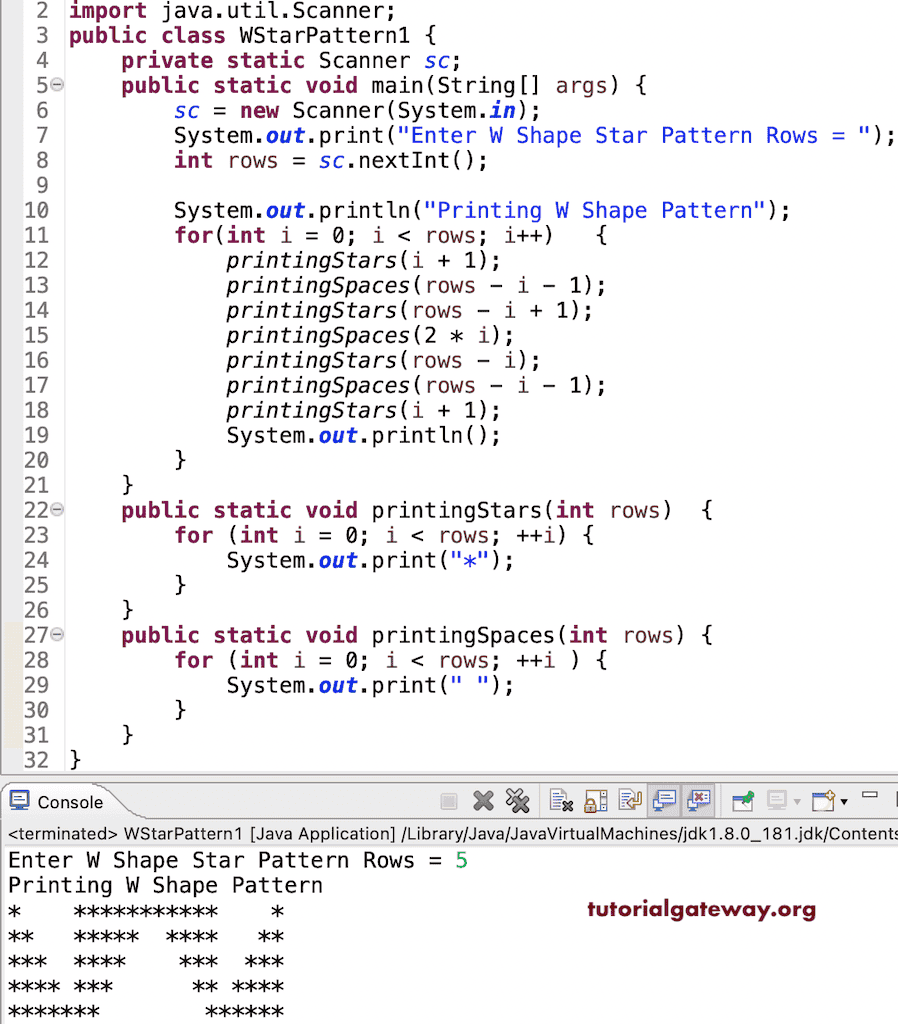Screen dimensions: 898x1024
Task: Remove all terminated launches
Action: pyautogui.click(x=517, y=800)
